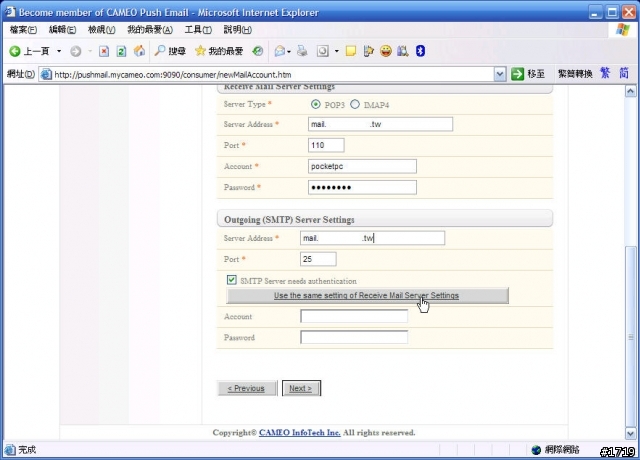Click the 'Outgoing (SMTP) Server Settings' heading
Screen dimensions: 640x460
point(289,220)
